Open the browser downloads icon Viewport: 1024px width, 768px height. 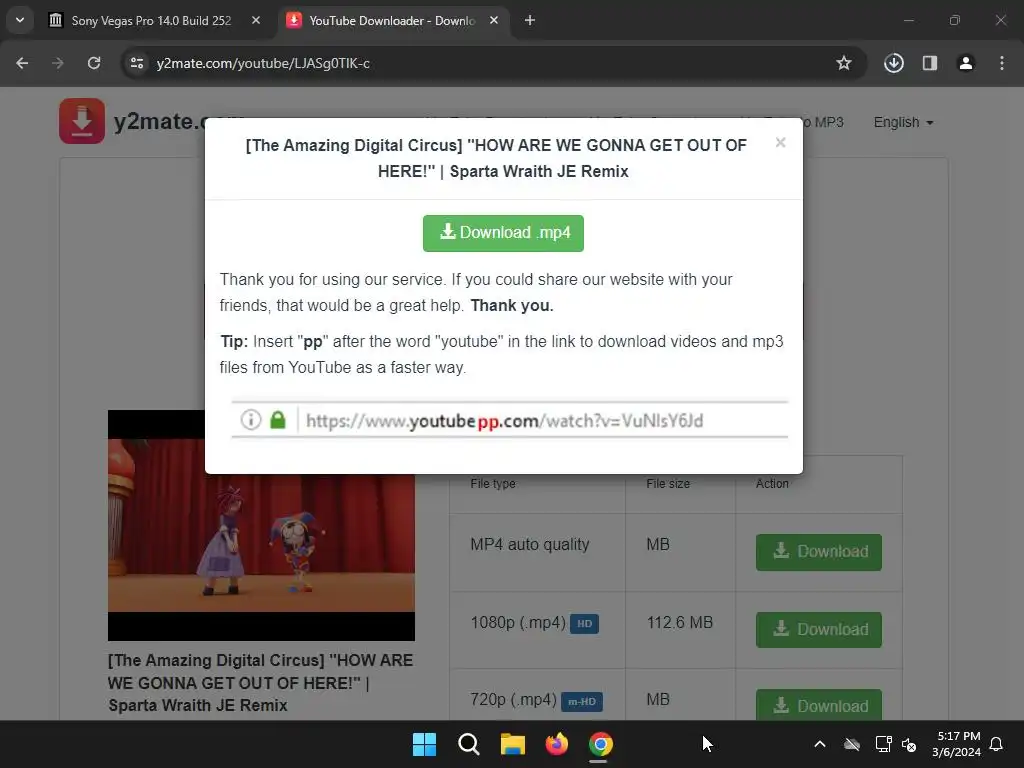(x=894, y=63)
